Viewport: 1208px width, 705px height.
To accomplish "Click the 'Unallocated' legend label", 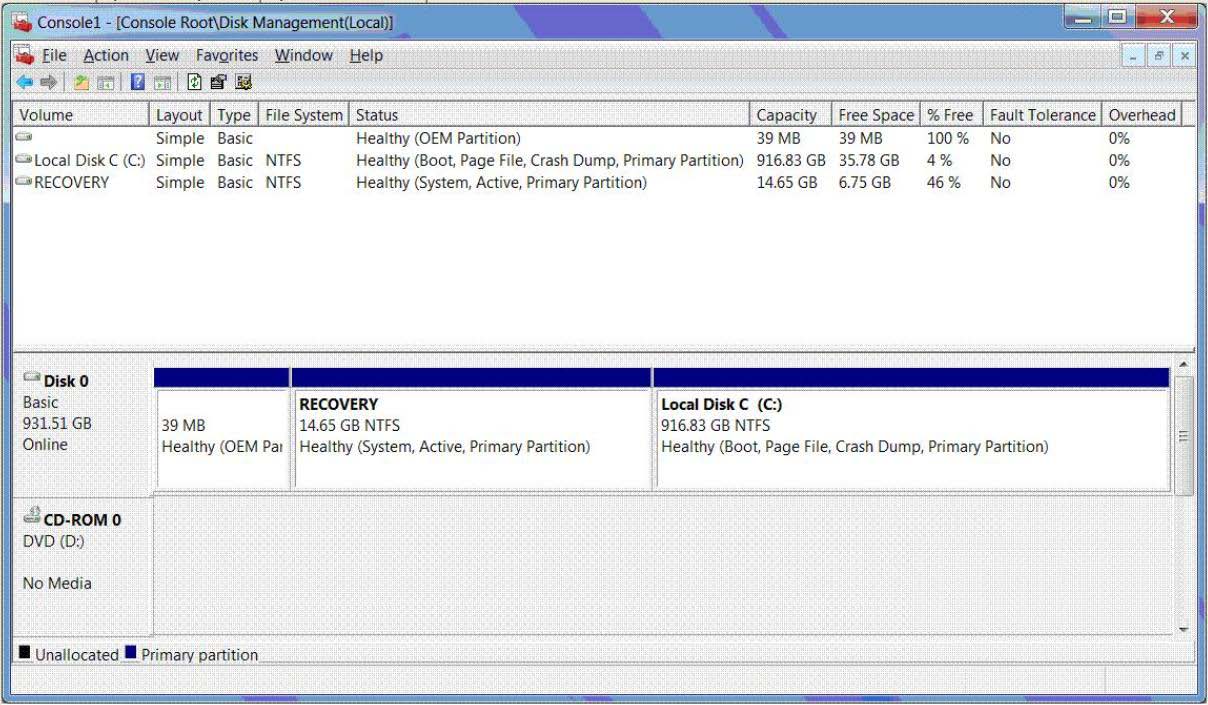I will 77,655.
